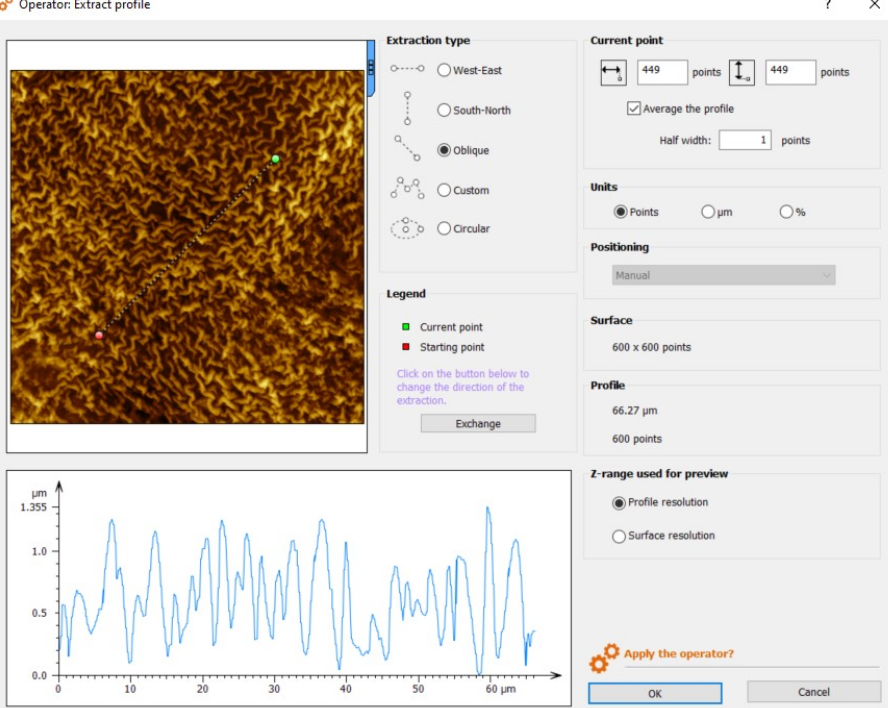888x708 pixels.
Task: Click the vertical position points field
Action: pyautogui.click(x=790, y=72)
